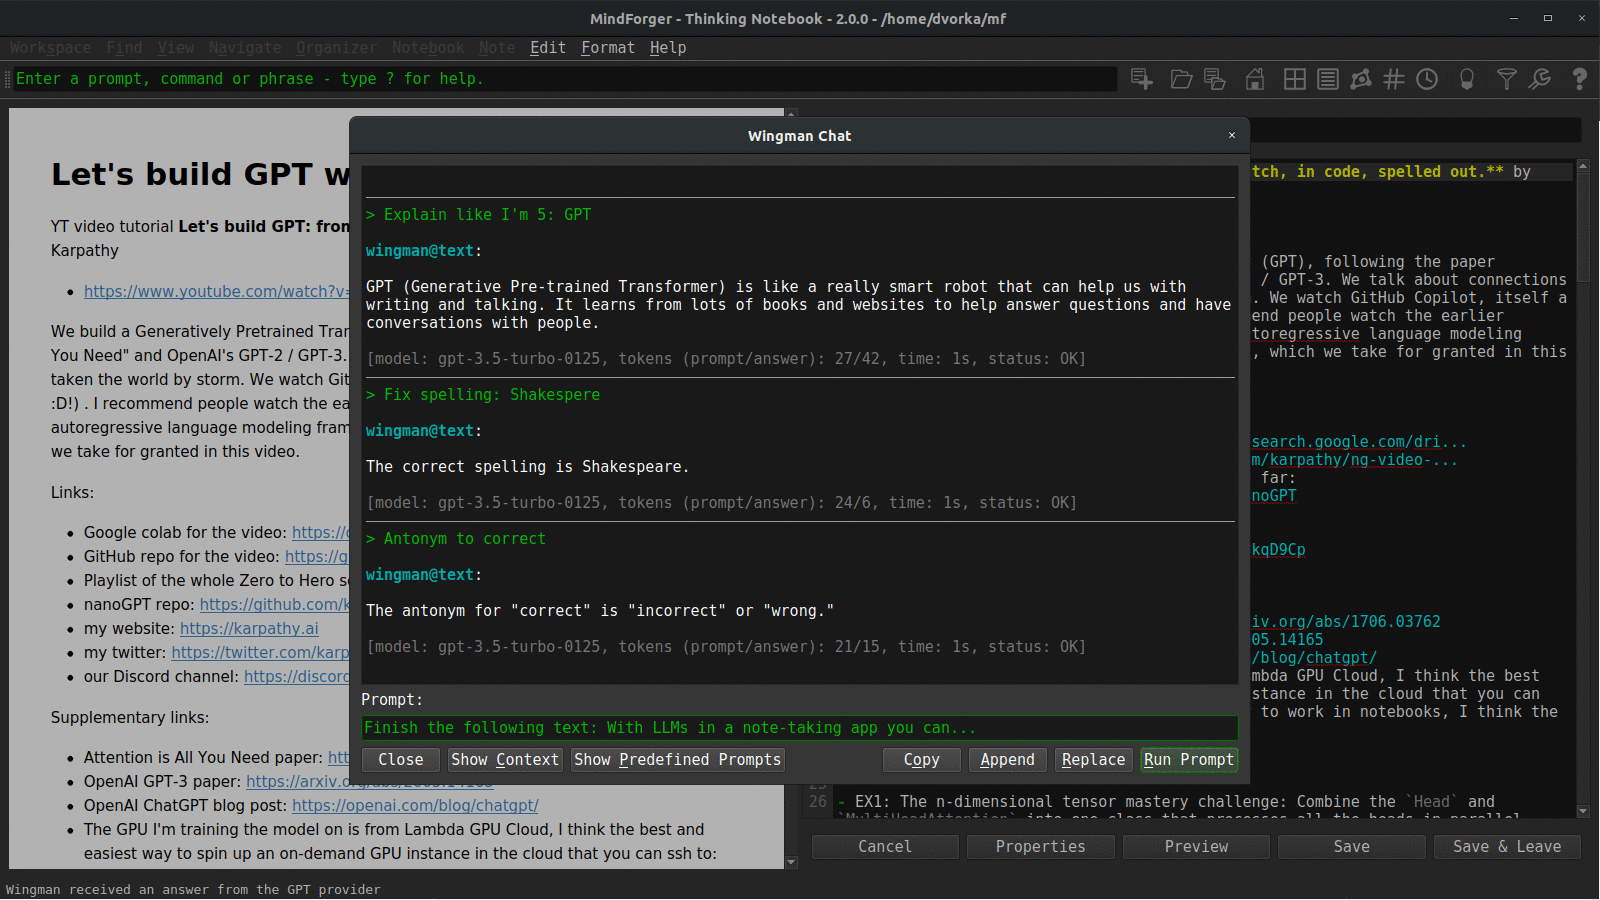Open scope filter funnel icon

point(1507,79)
